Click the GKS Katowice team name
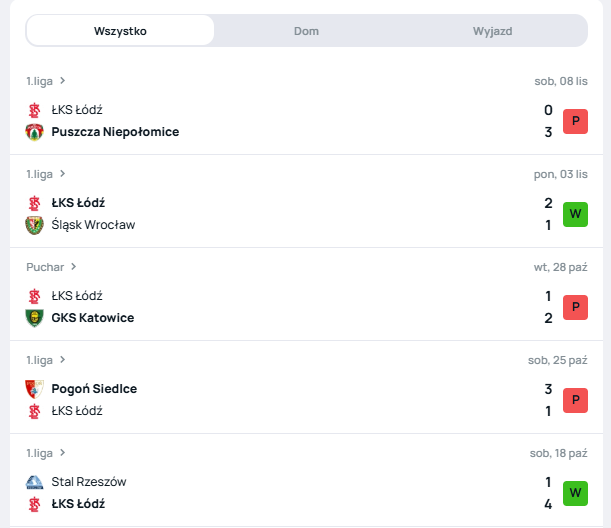The image size is (611, 528). (92, 318)
